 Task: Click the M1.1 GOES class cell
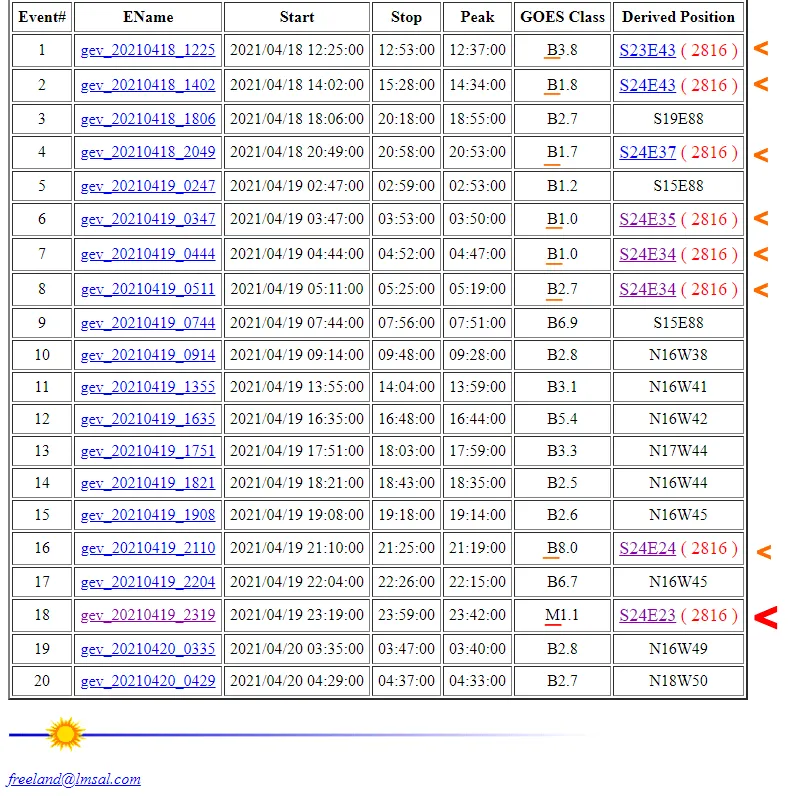(x=562, y=615)
